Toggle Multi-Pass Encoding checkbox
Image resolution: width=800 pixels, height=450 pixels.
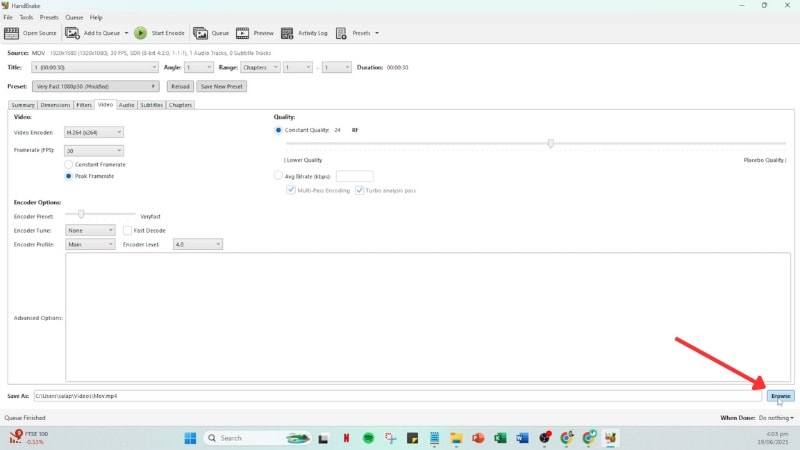click(x=291, y=190)
